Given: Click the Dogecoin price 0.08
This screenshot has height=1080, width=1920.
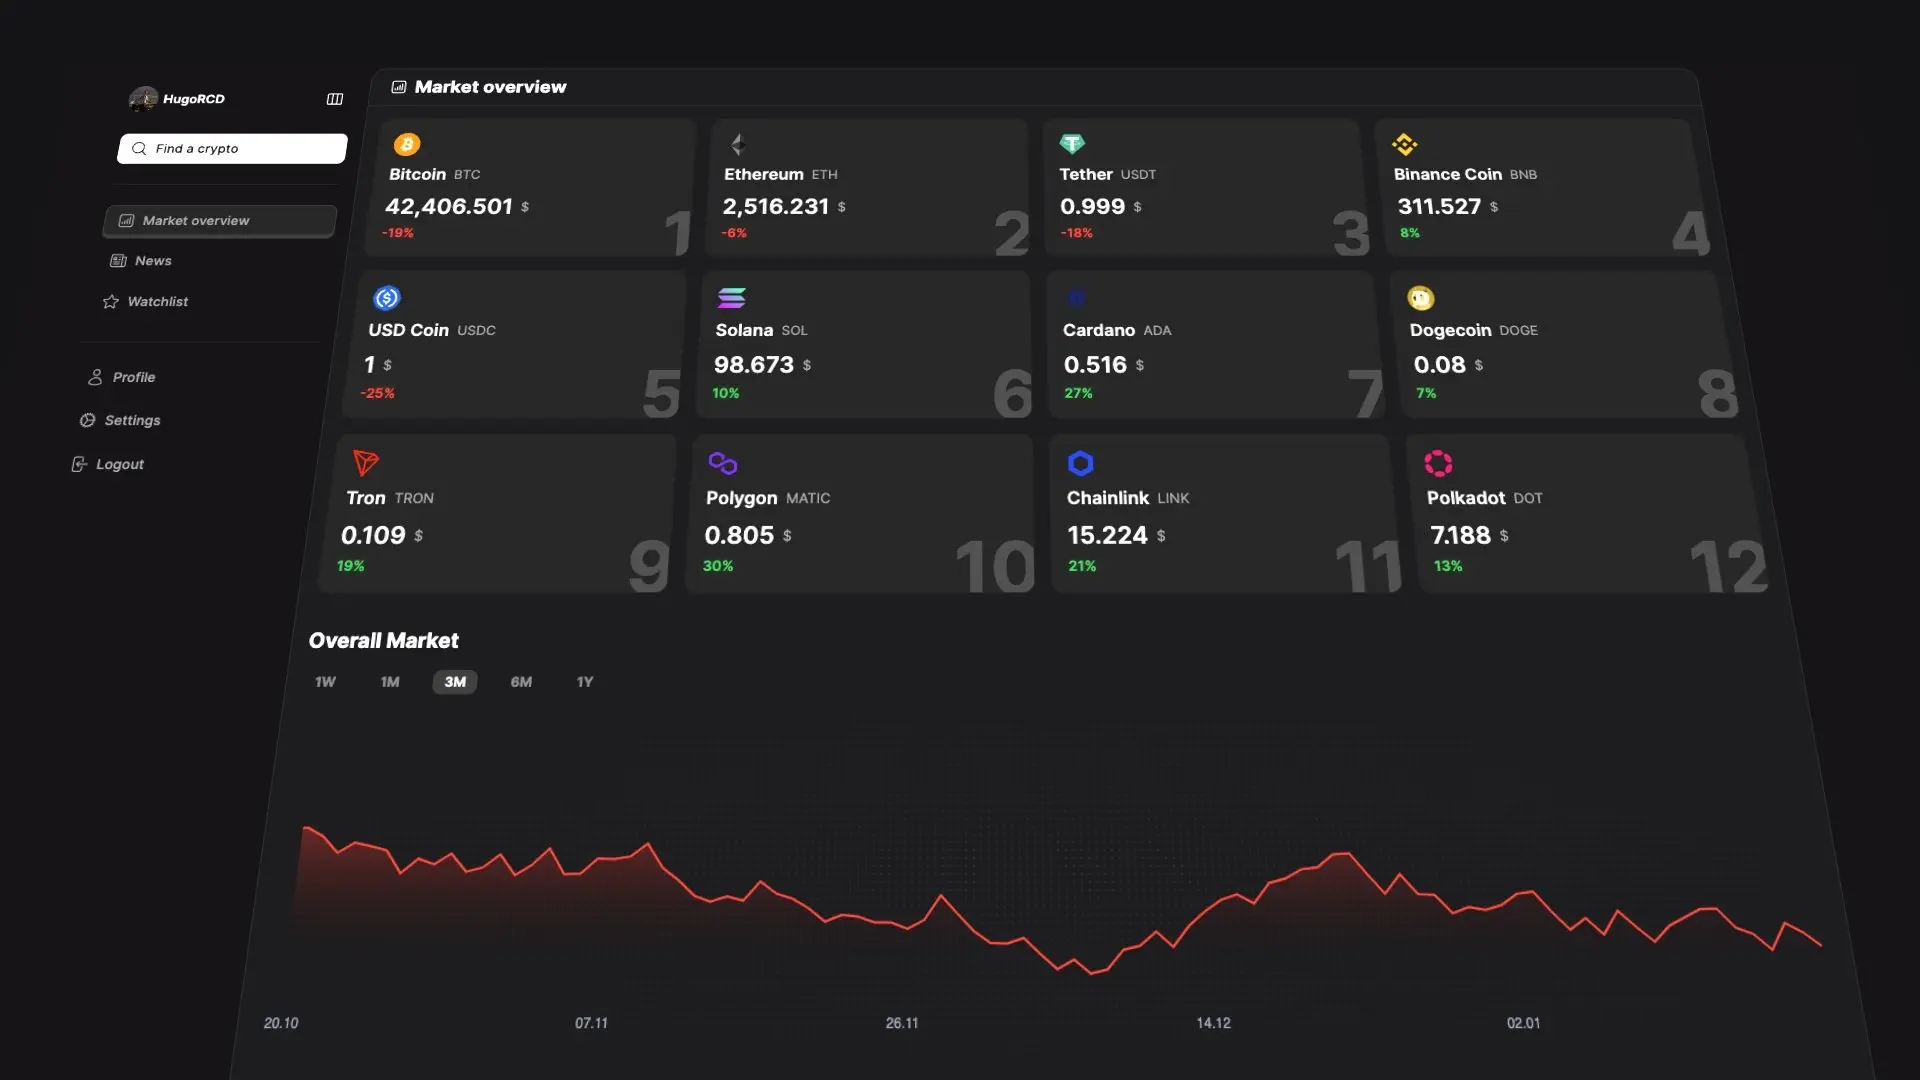Looking at the screenshot, I should click(1440, 365).
